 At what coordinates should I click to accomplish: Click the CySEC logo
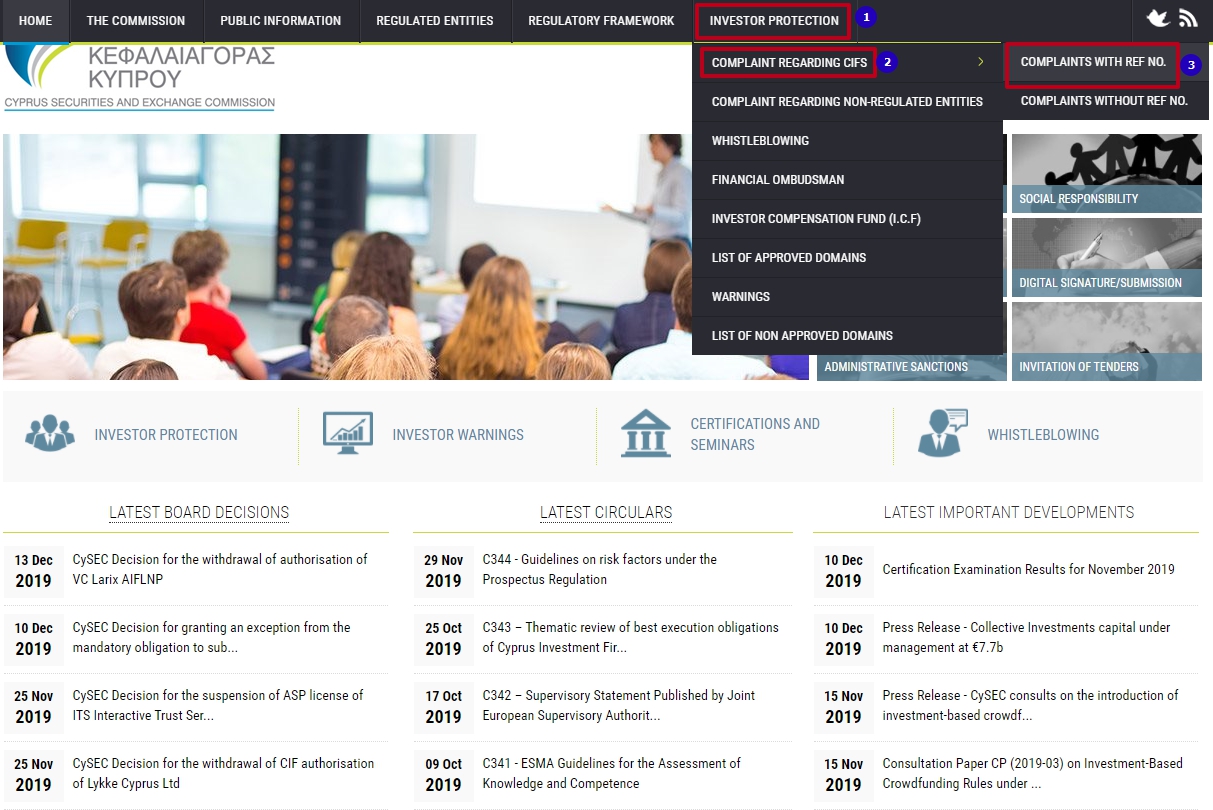coord(138,72)
